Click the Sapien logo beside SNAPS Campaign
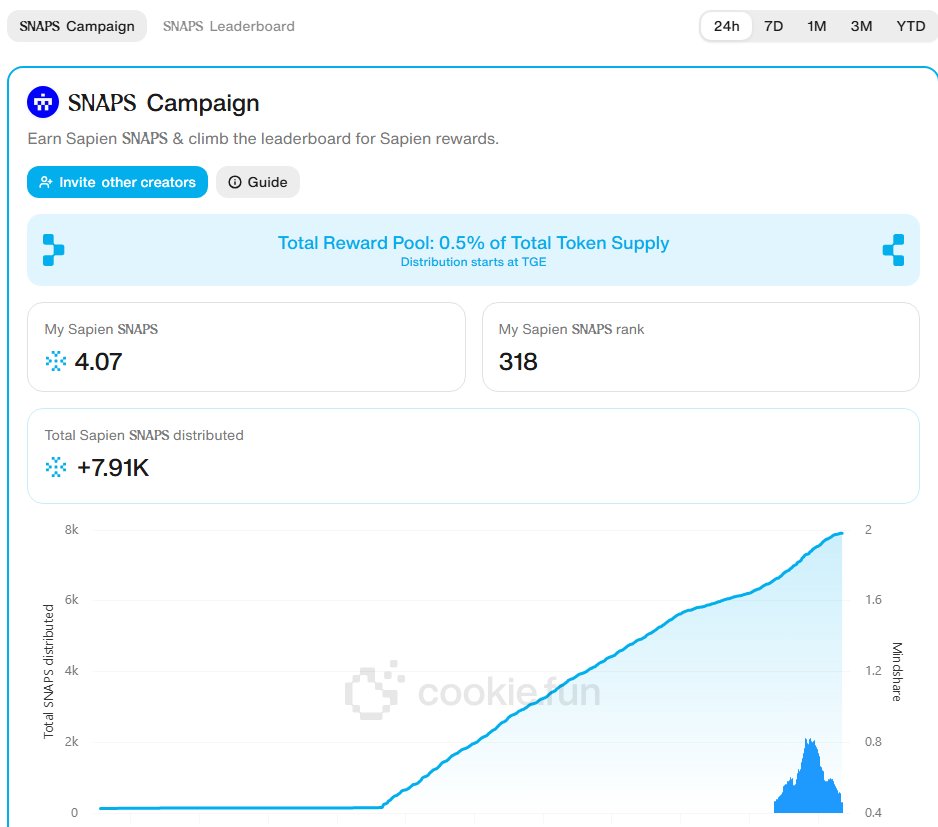 (43, 102)
